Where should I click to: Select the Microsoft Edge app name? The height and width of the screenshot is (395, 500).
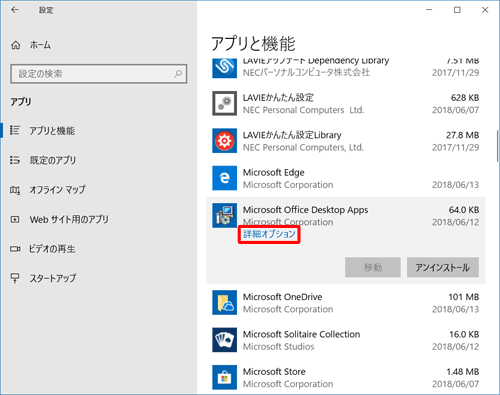pos(274,172)
